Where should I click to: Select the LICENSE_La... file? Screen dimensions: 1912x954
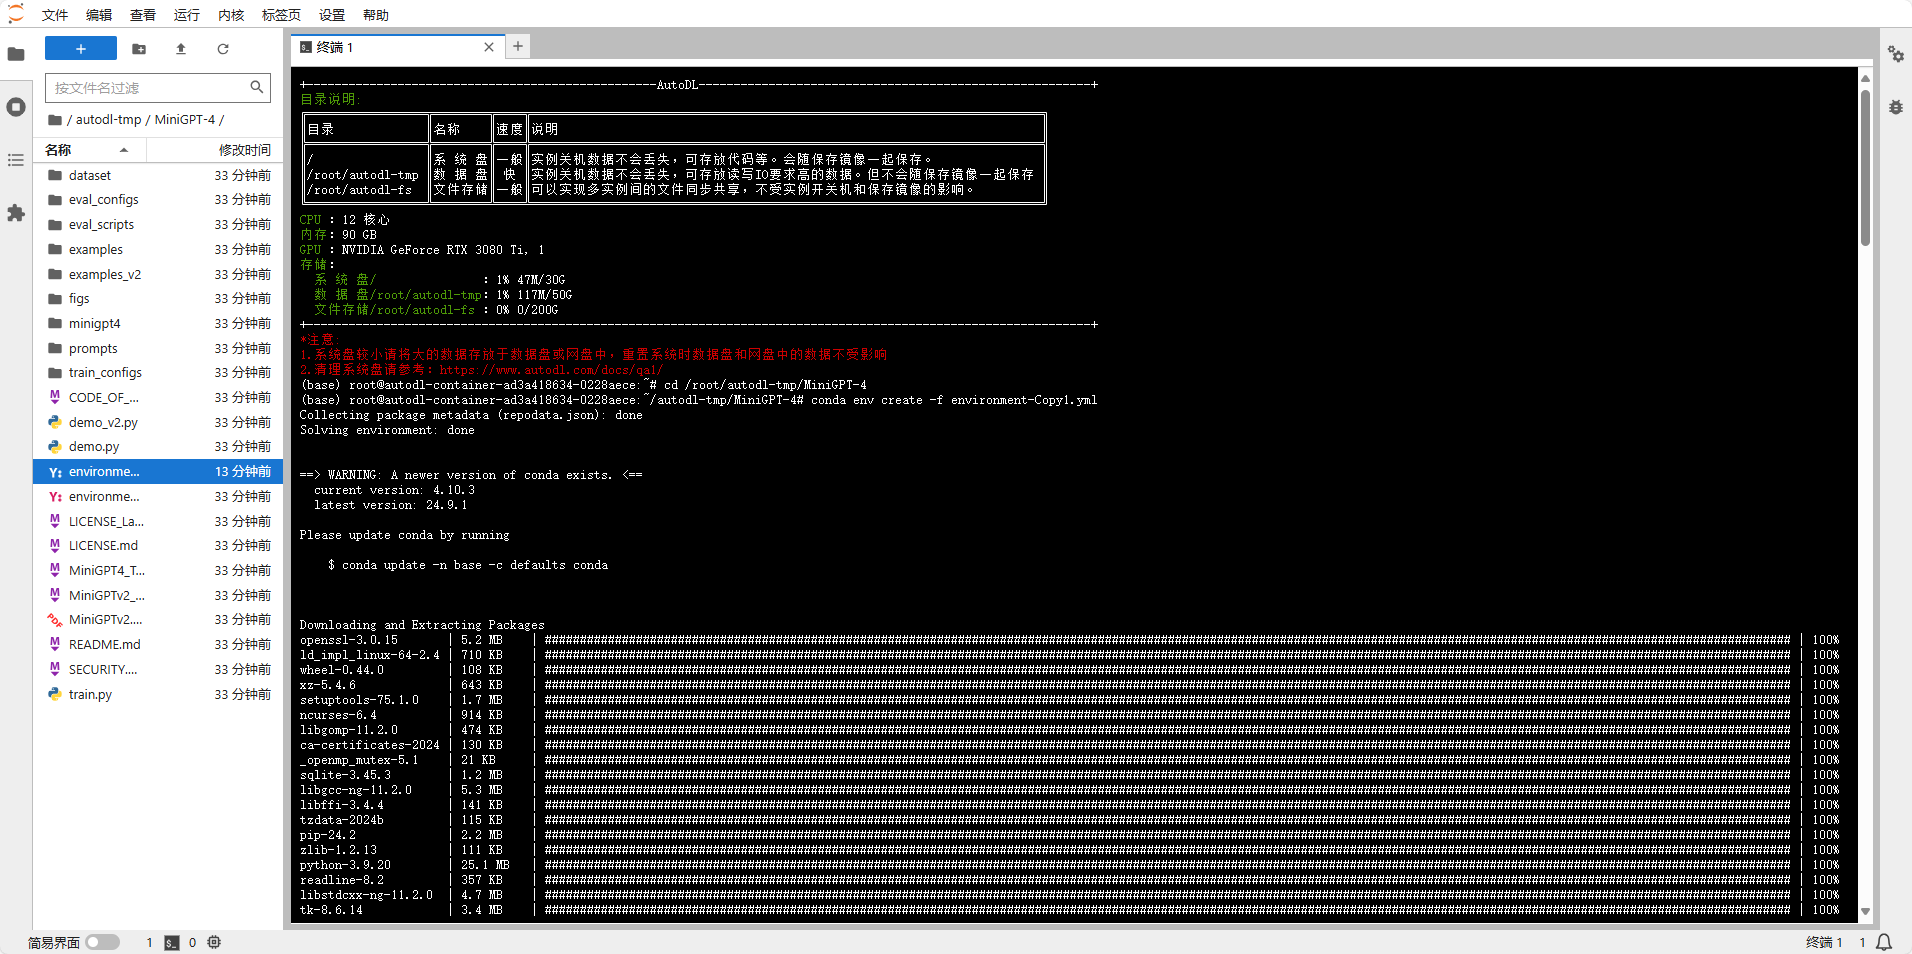159,521
